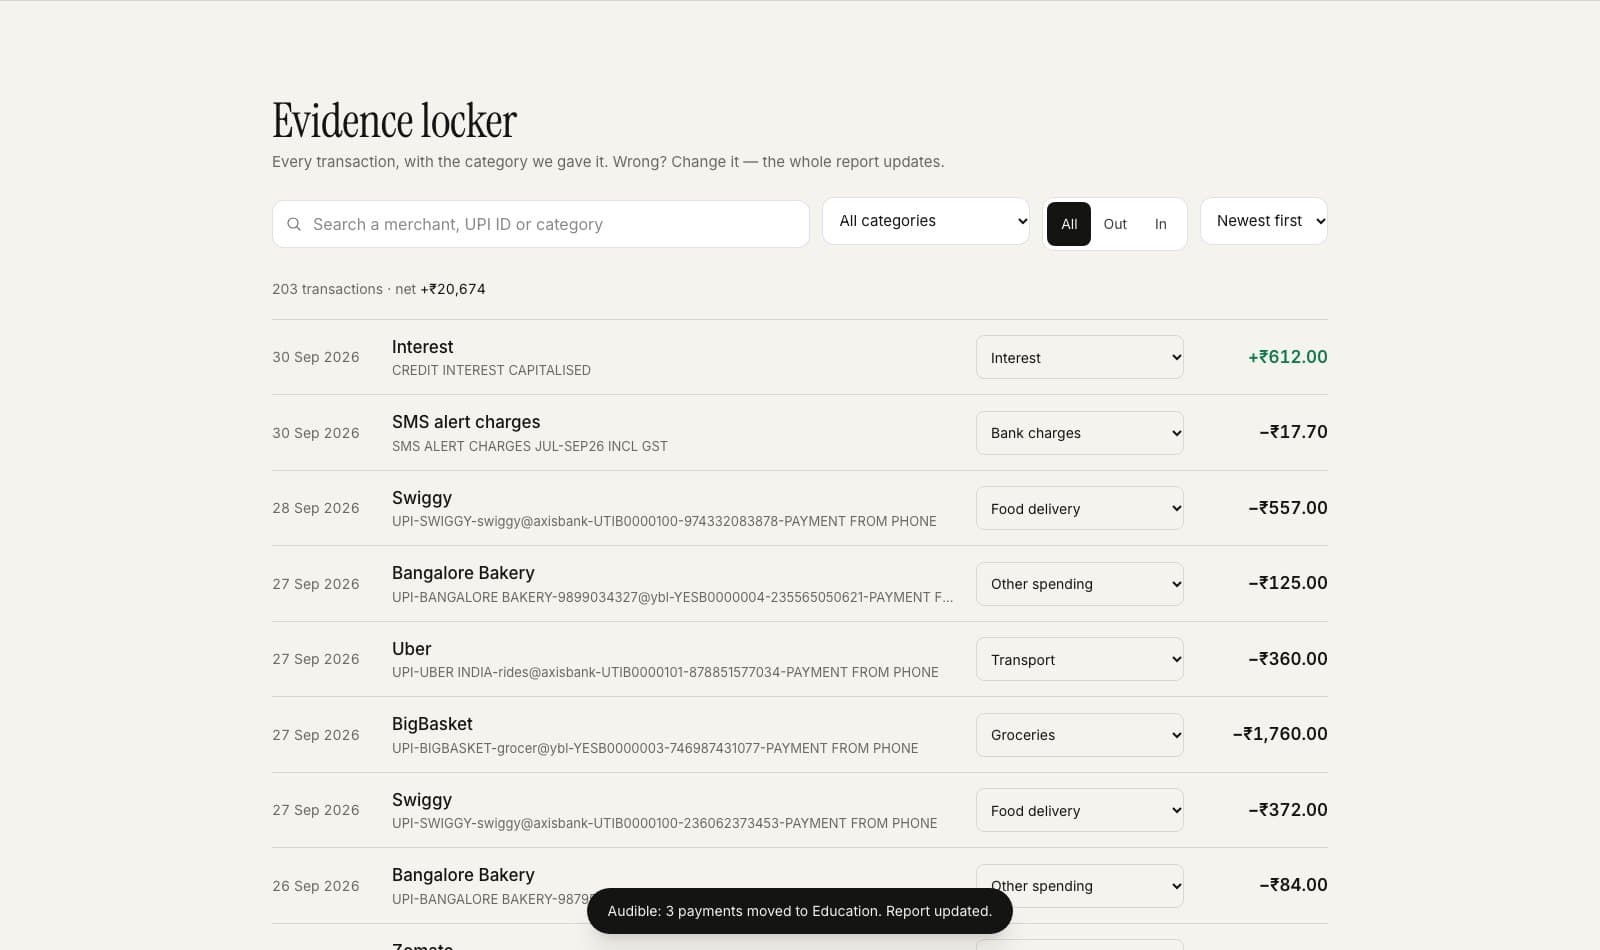
Task: Open the All categories filter dropdown
Action: (x=926, y=221)
